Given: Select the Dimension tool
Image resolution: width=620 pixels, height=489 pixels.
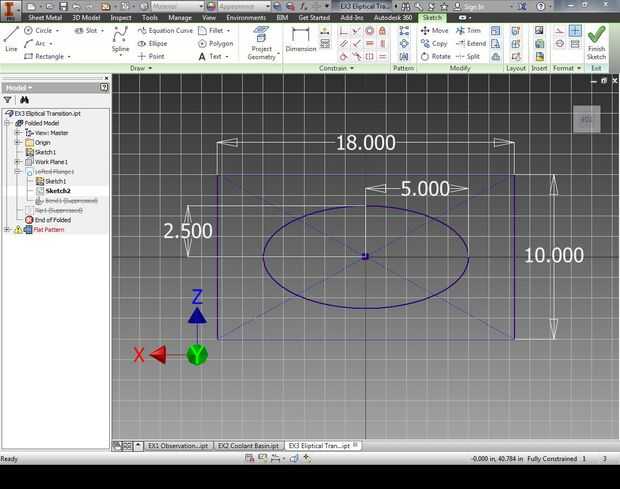Looking at the screenshot, I should click(301, 39).
